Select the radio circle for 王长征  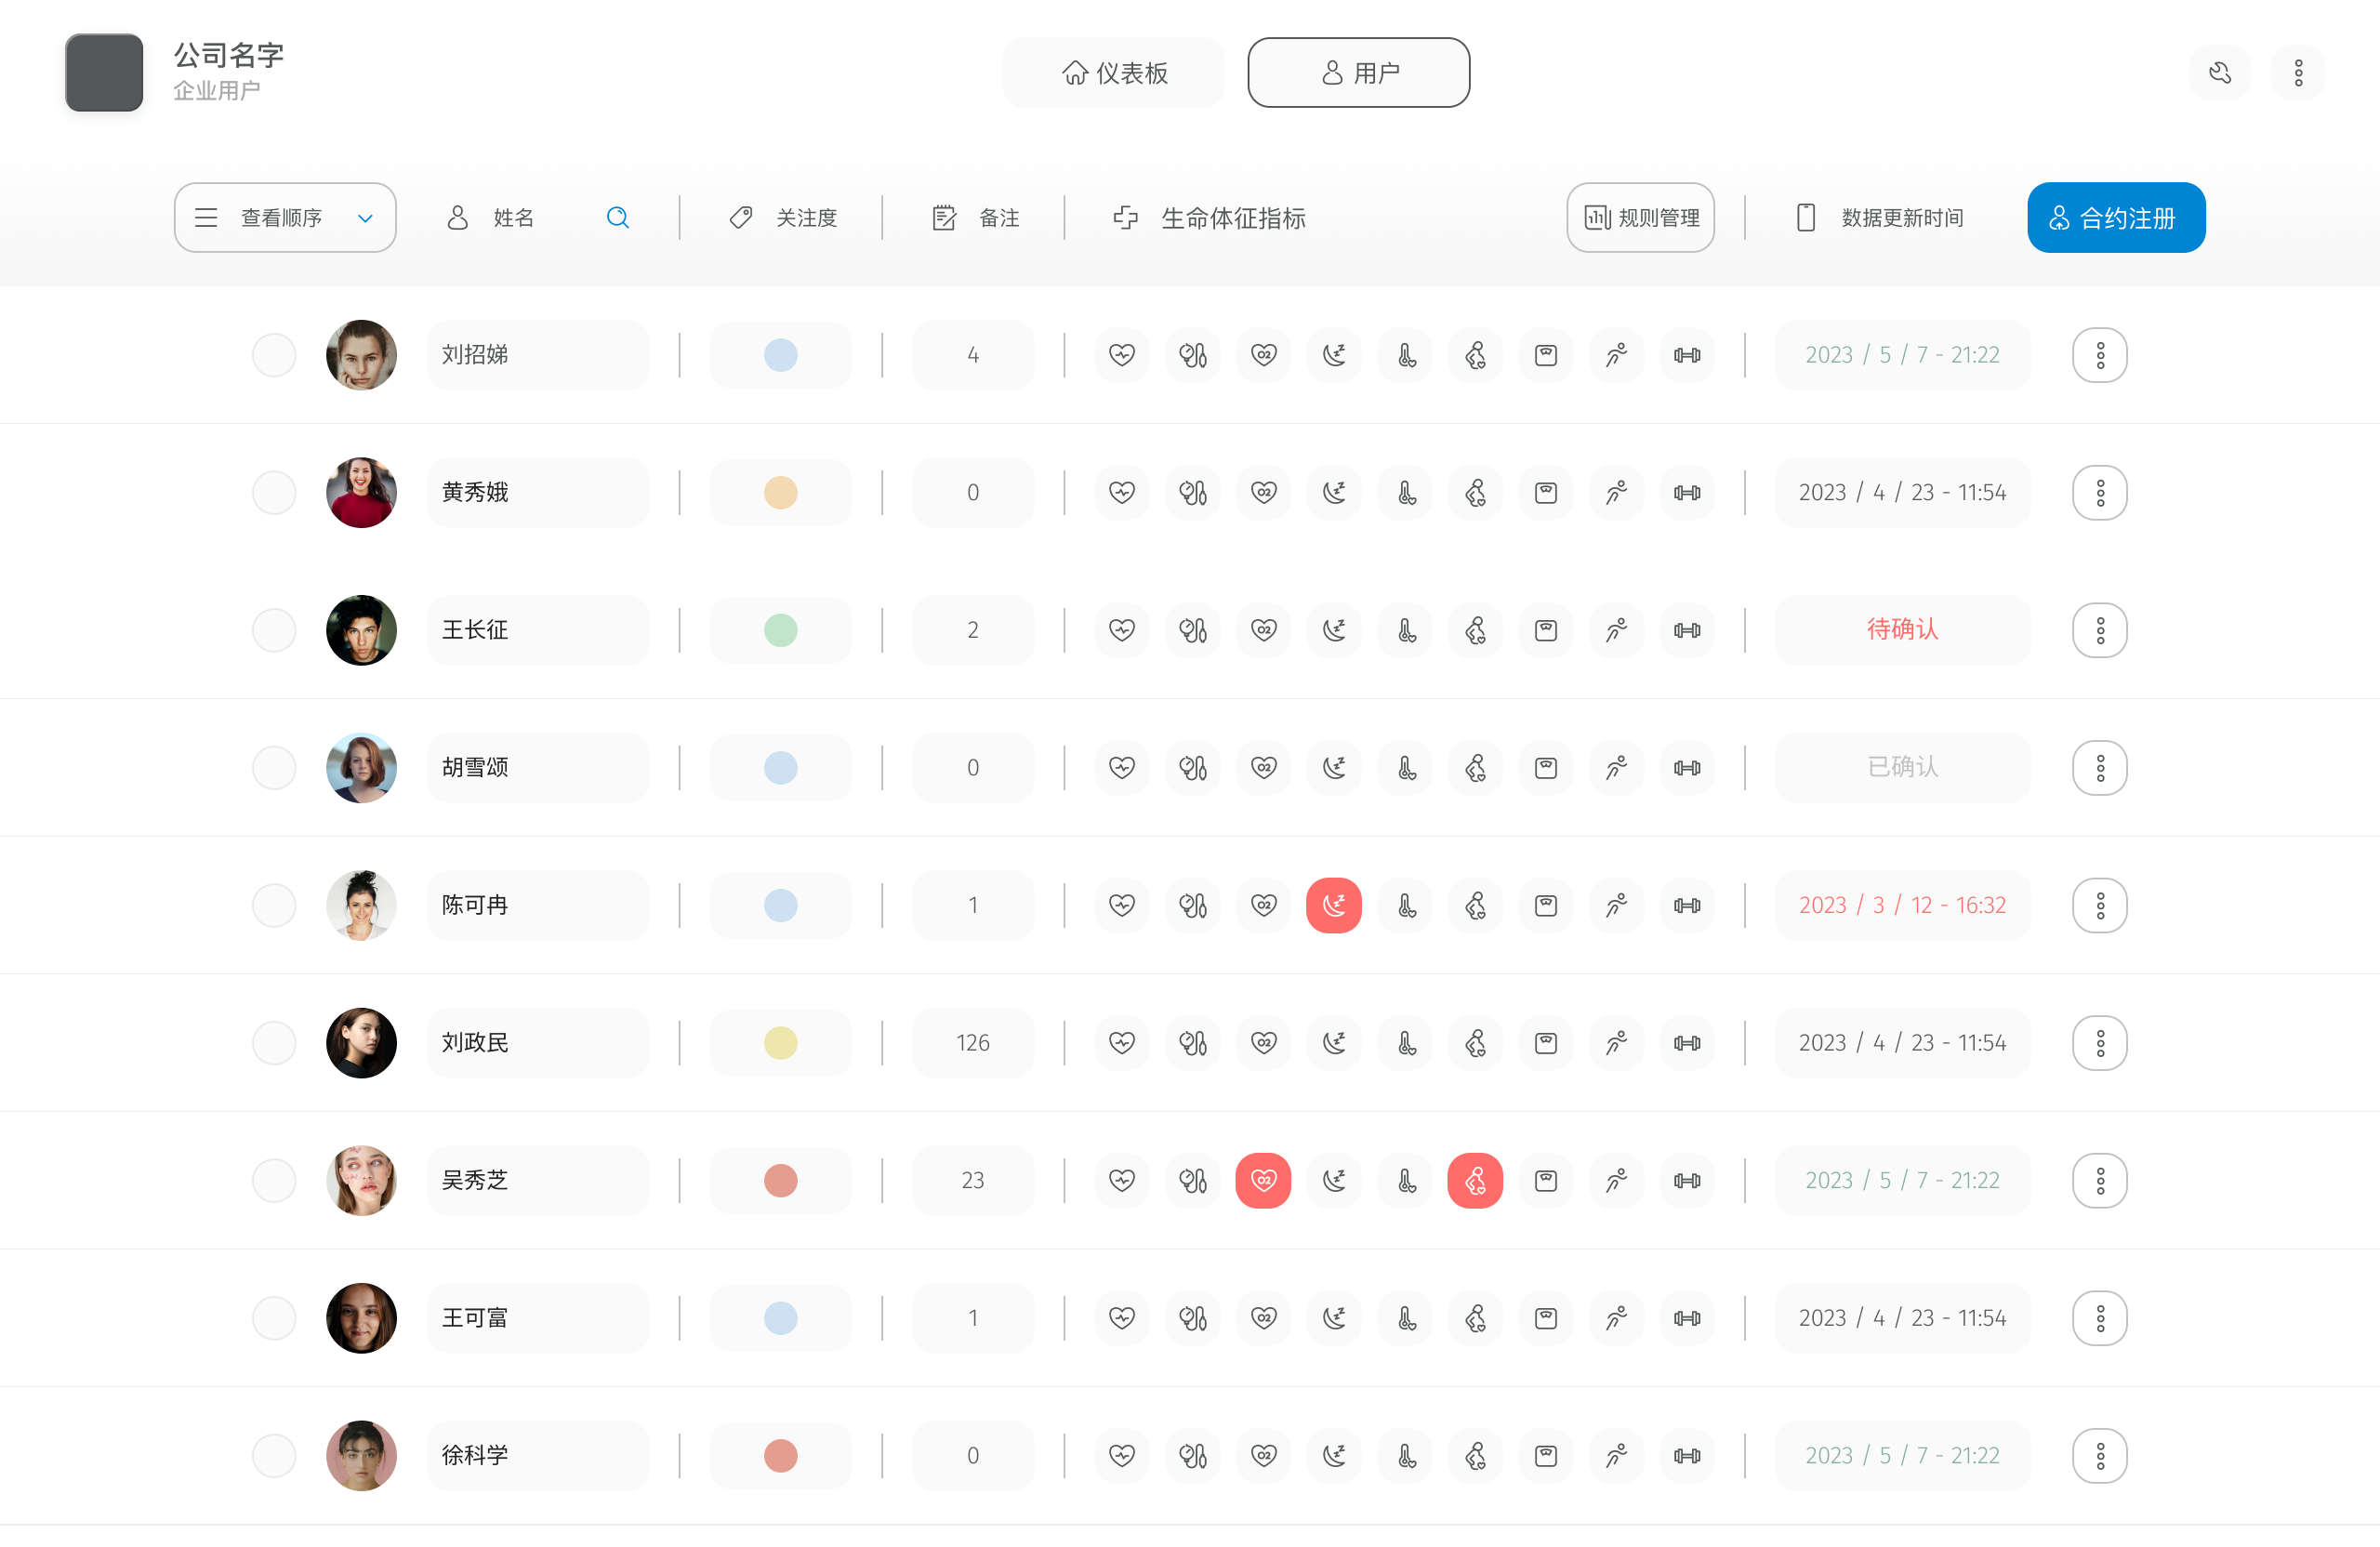[x=274, y=630]
